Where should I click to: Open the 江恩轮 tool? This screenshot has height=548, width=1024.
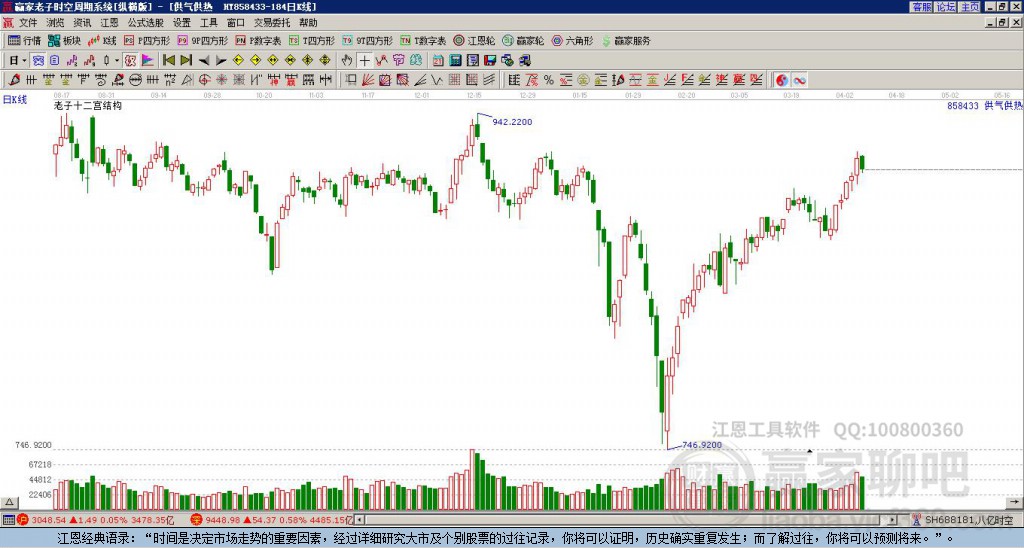473,40
